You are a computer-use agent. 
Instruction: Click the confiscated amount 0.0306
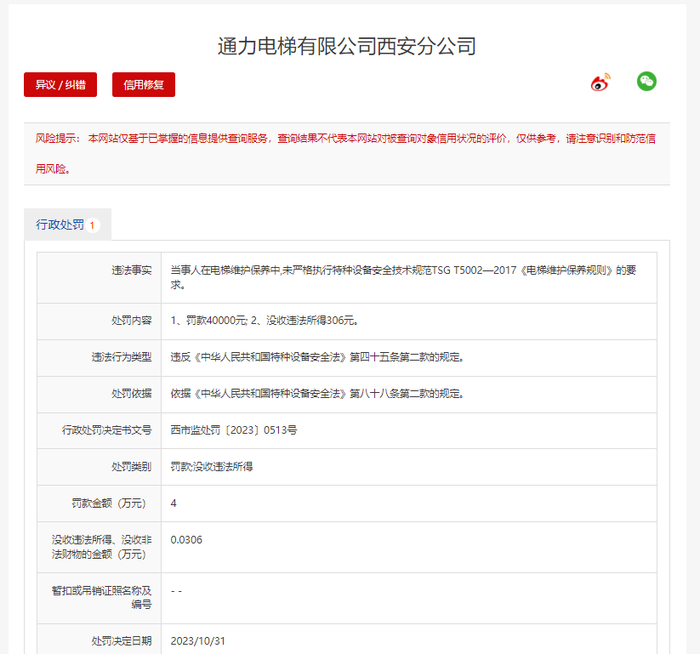click(186, 540)
